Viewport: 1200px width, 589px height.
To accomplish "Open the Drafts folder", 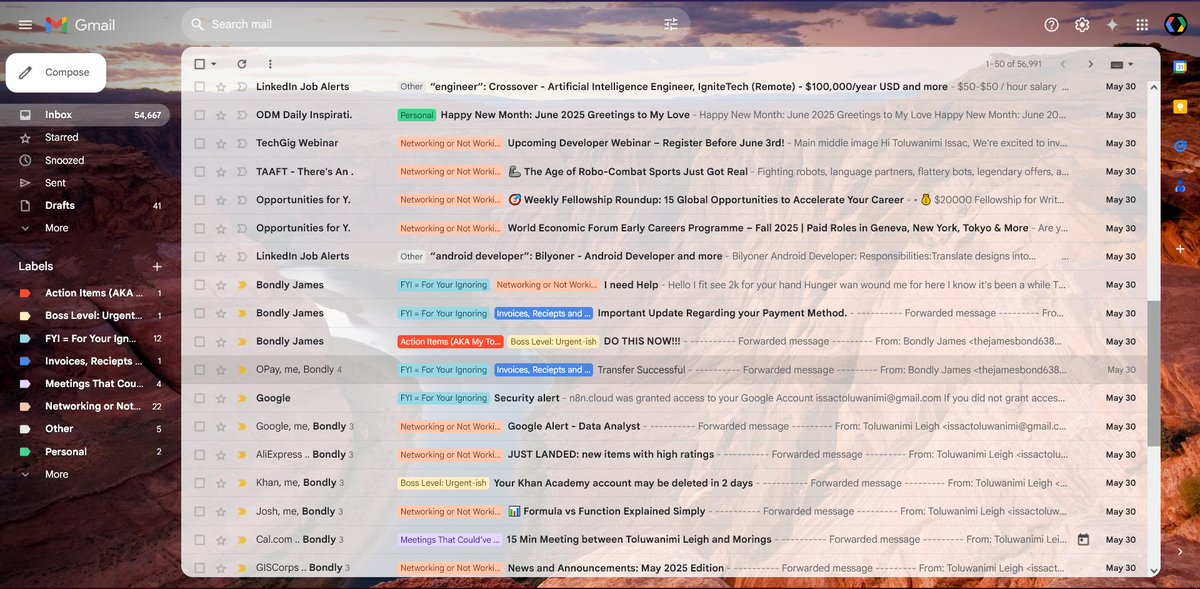I will tap(85, 205).
